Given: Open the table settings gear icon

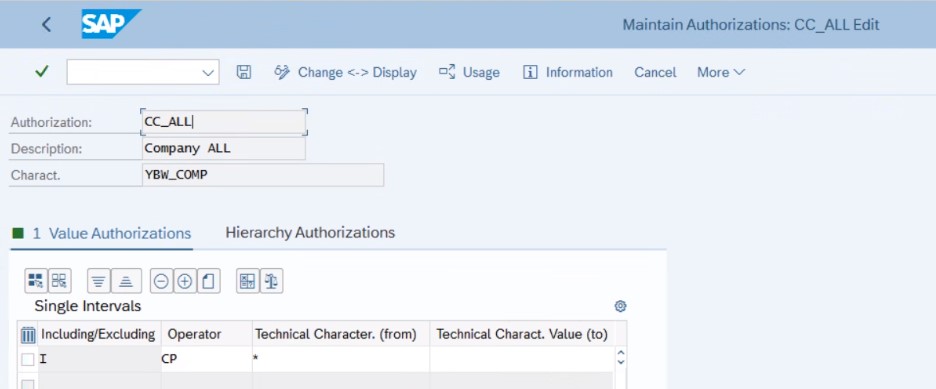Looking at the screenshot, I should point(620,307).
